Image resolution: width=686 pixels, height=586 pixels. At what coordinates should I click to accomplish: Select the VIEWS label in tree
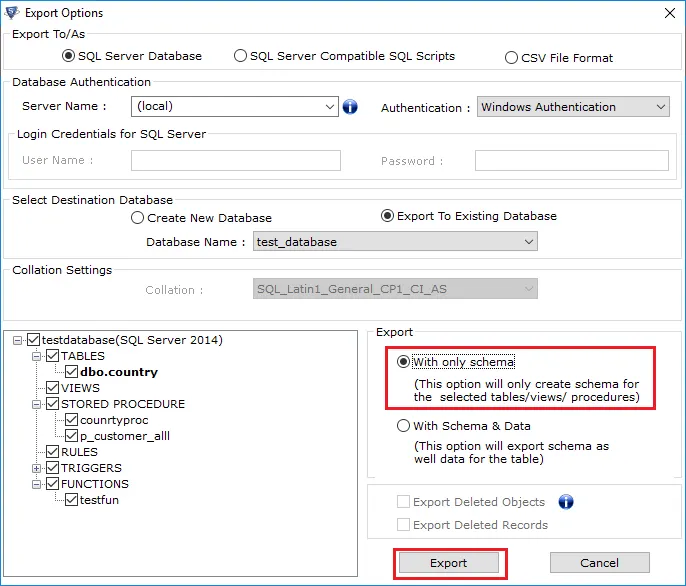pyautogui.click(x=80, y=388)
